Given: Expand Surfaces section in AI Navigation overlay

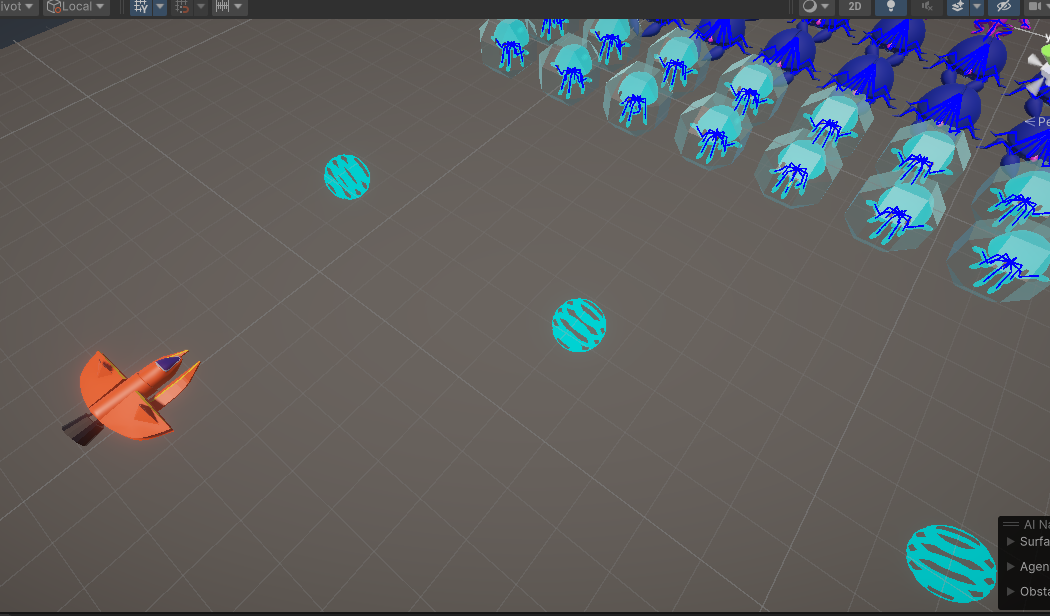Looking at the screenshot, I should (x=1011, y=542).
